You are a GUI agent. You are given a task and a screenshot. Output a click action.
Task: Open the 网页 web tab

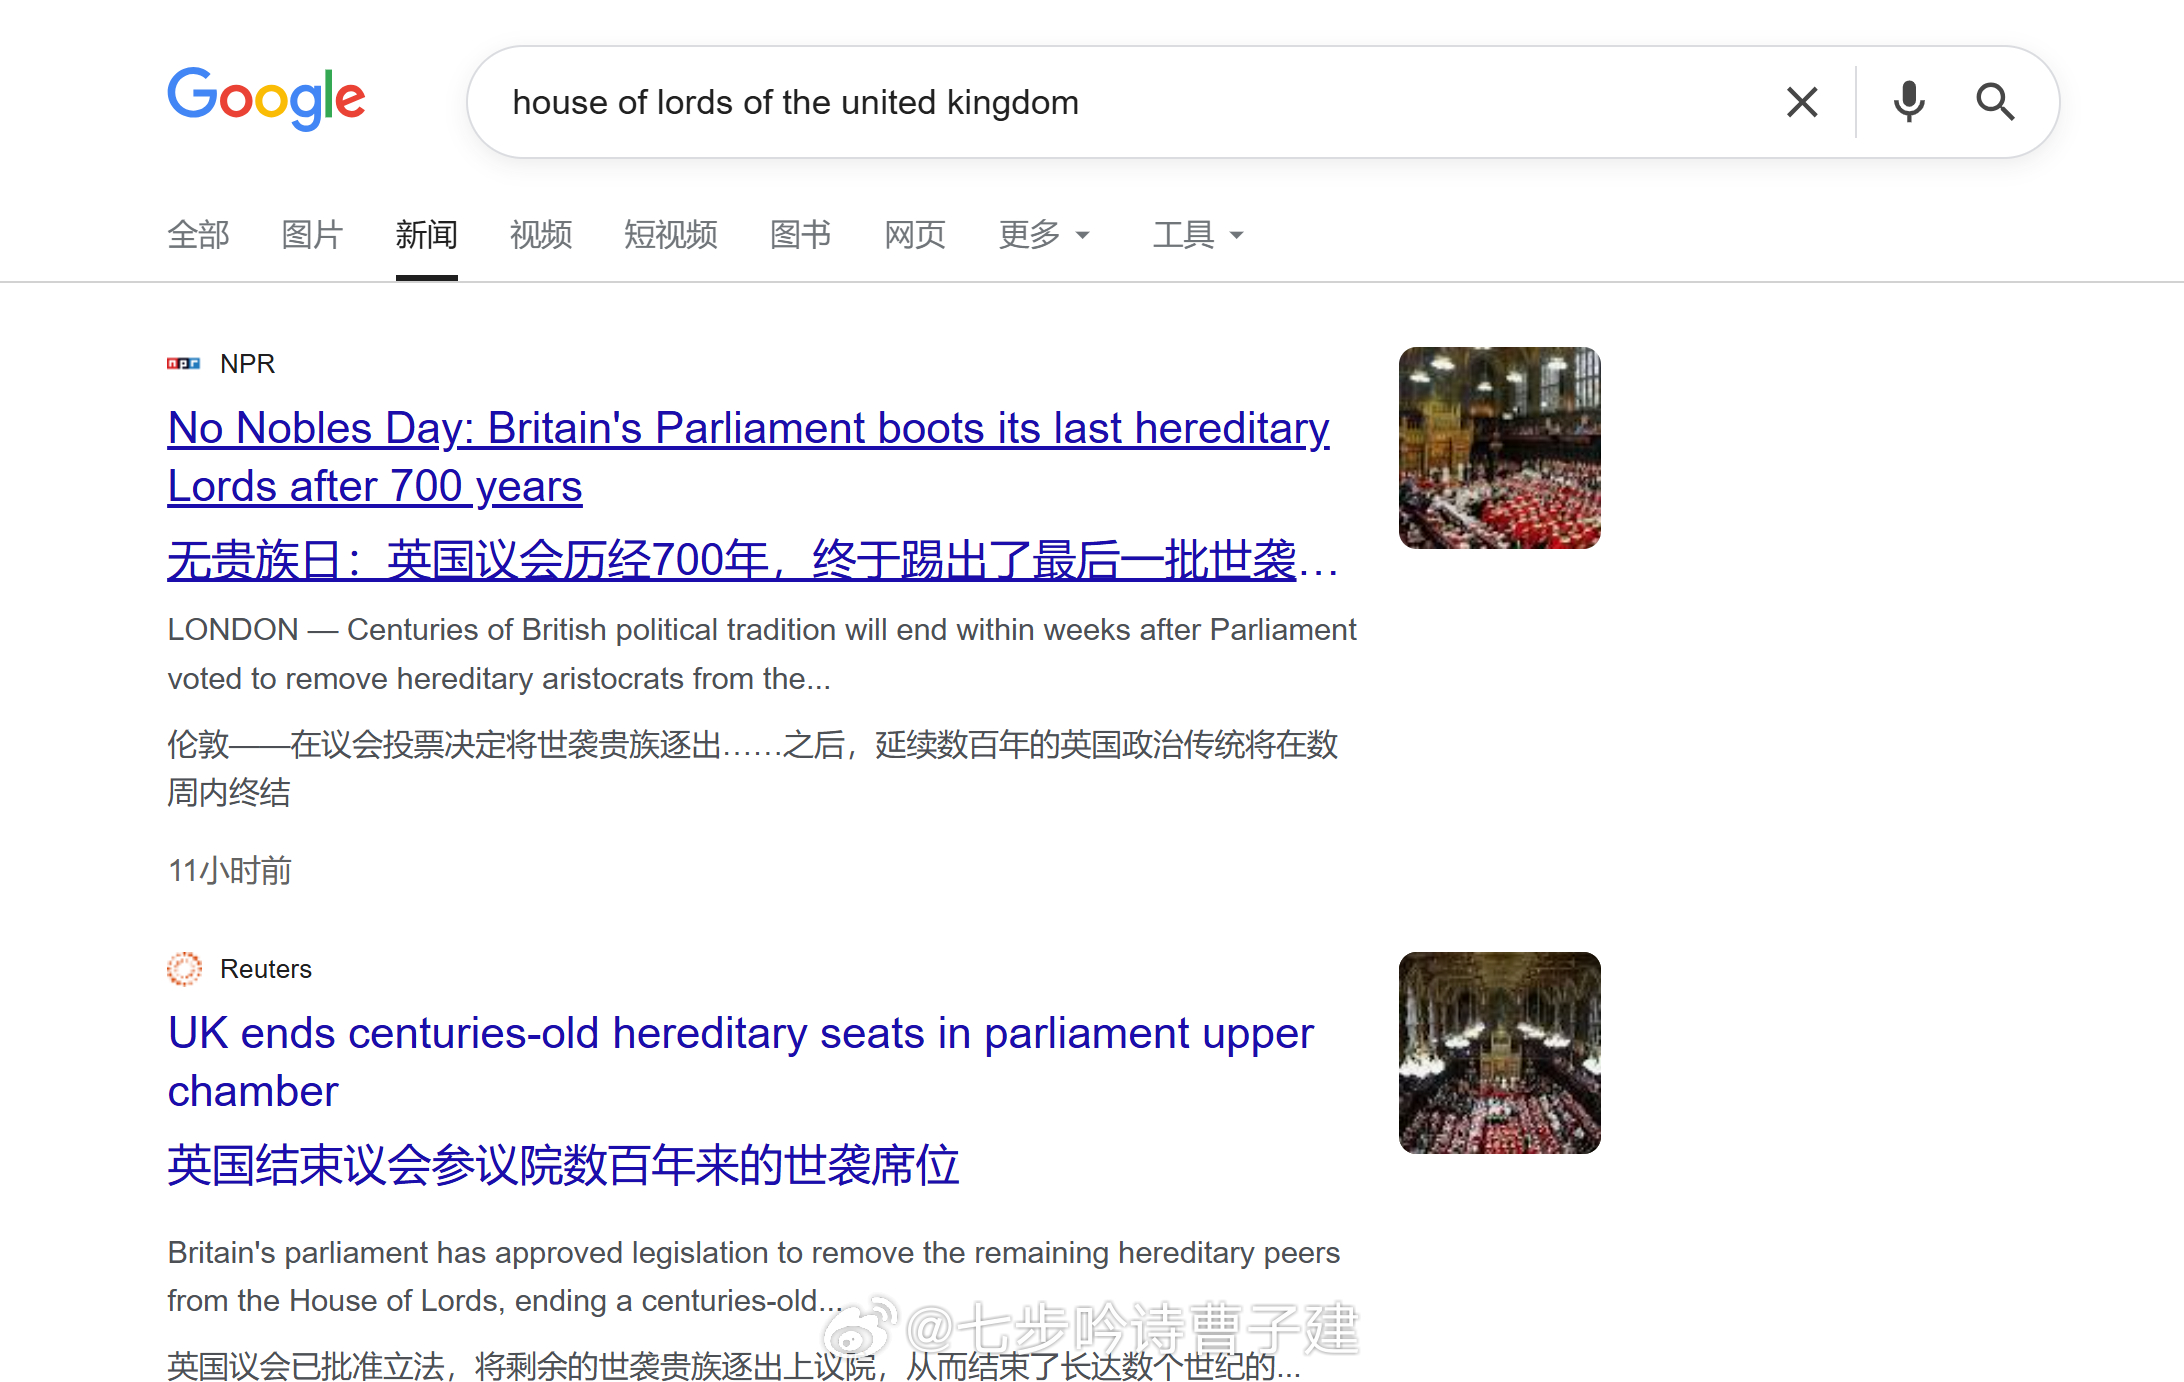click(x=915, y=235)
